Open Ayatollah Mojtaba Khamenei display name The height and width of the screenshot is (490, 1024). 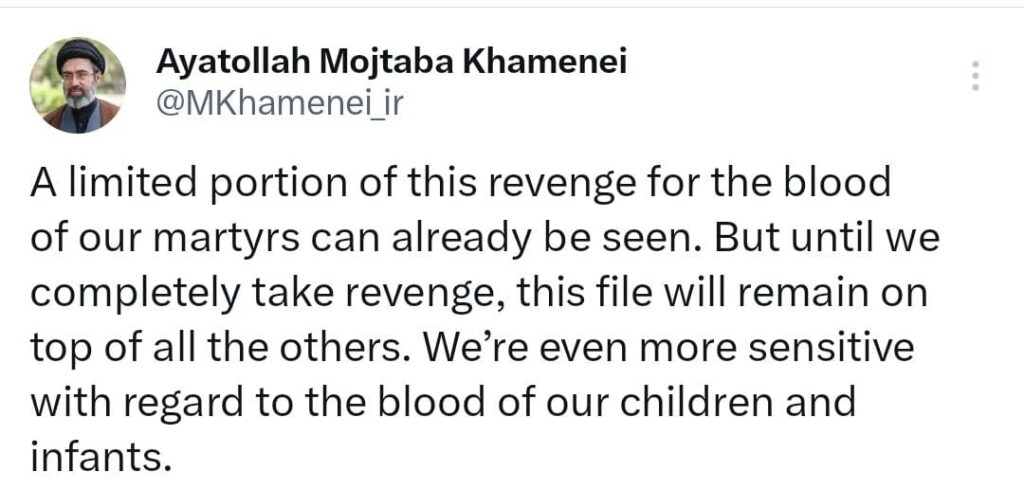(x=392, y=62)
